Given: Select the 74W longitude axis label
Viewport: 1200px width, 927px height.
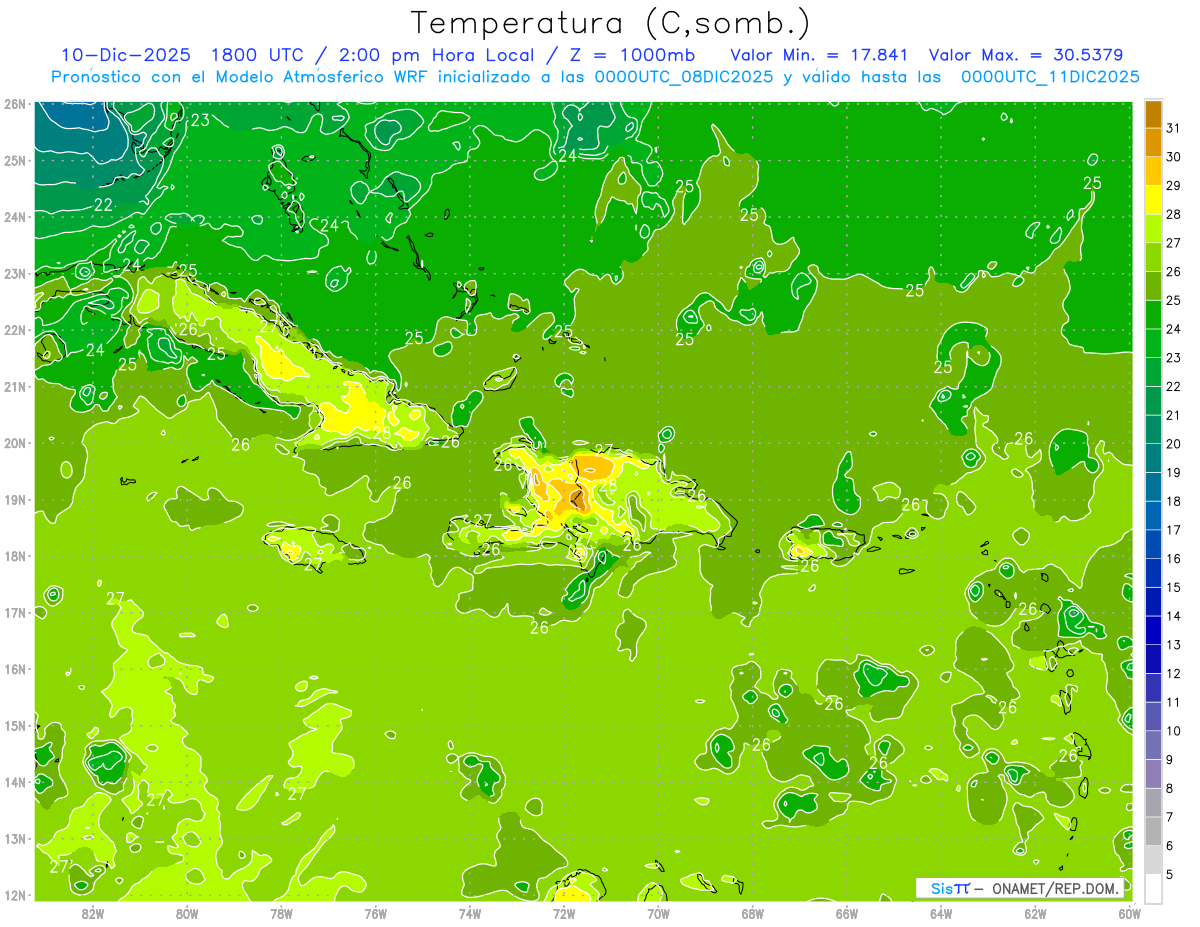Looking at the screenshot, I should (470, 912).
